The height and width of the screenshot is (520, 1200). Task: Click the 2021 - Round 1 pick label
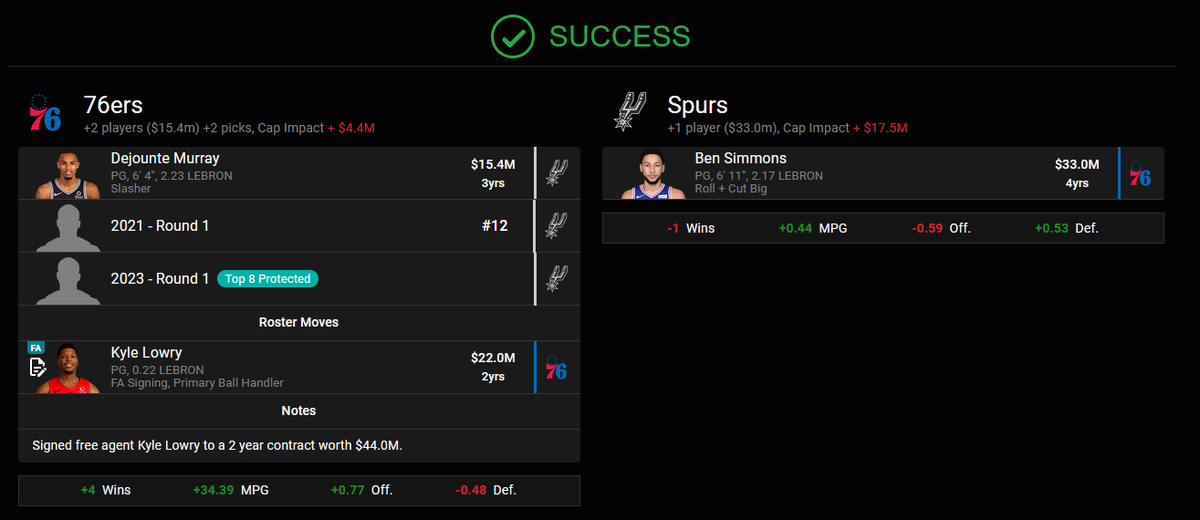[x=160, y=226]
